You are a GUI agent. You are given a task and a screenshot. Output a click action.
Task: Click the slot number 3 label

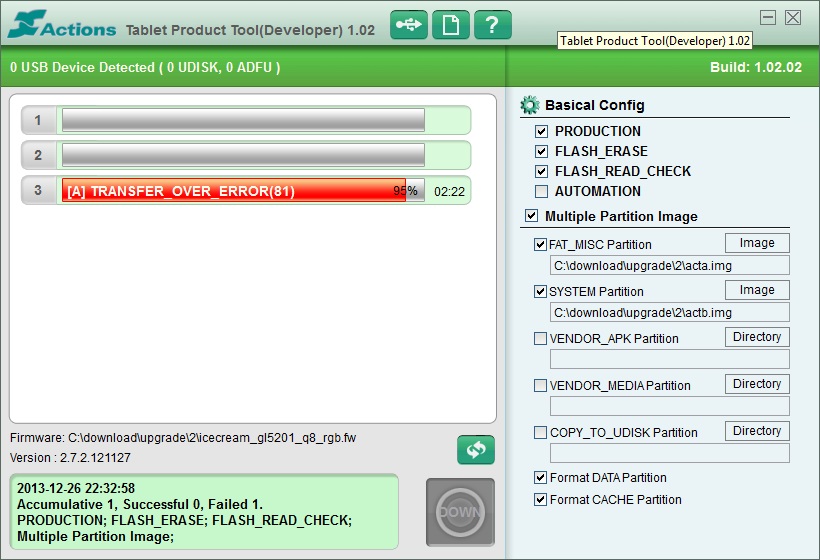38,190
